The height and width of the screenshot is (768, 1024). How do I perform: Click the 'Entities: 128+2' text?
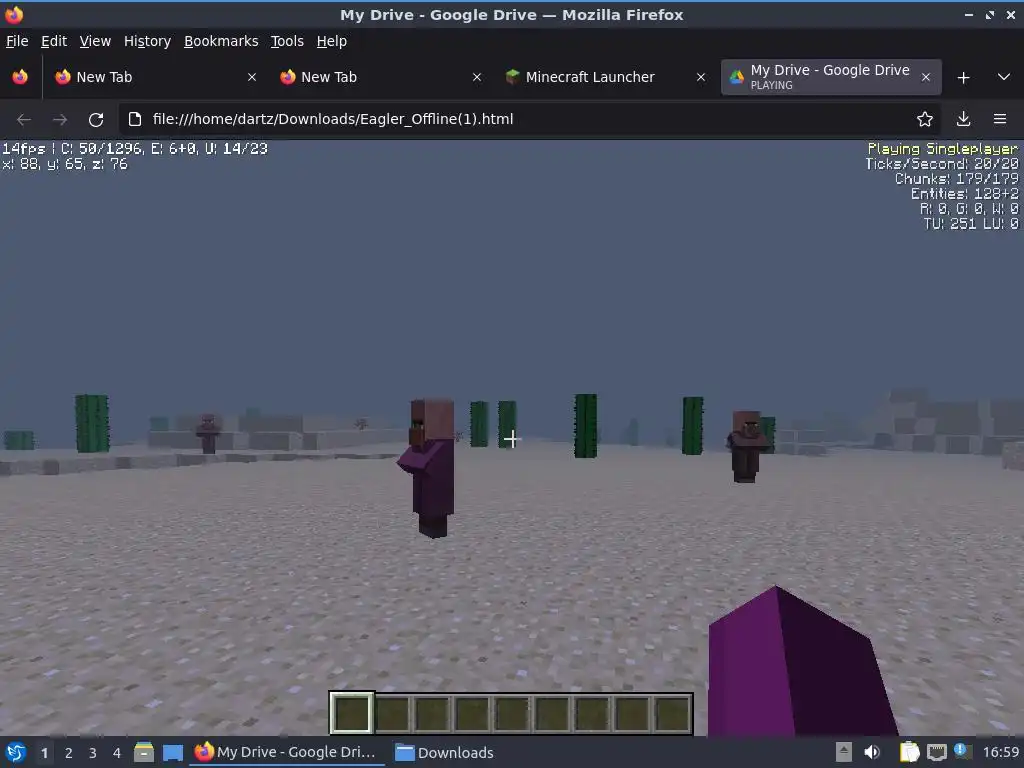(965, 194)
